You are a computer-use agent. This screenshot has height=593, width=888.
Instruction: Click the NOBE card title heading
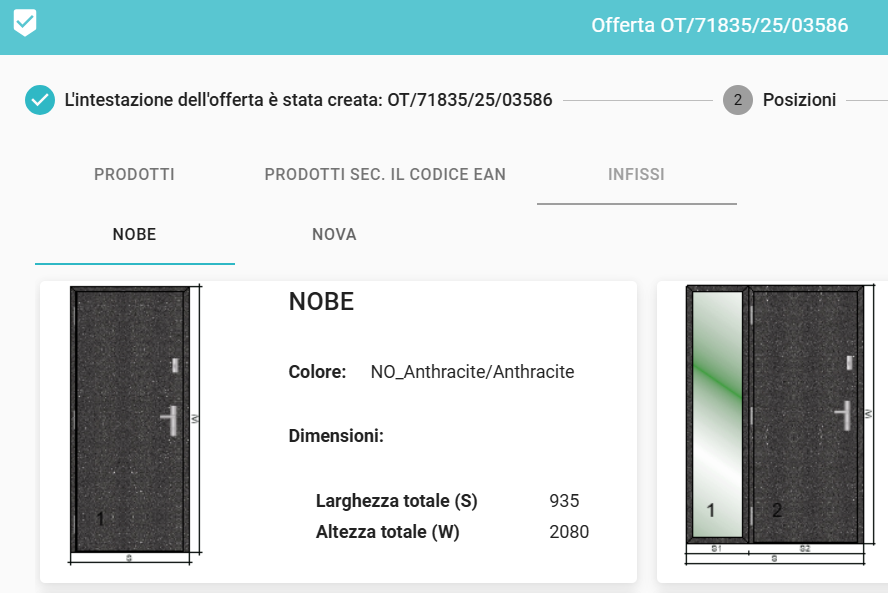coord(321,302)
